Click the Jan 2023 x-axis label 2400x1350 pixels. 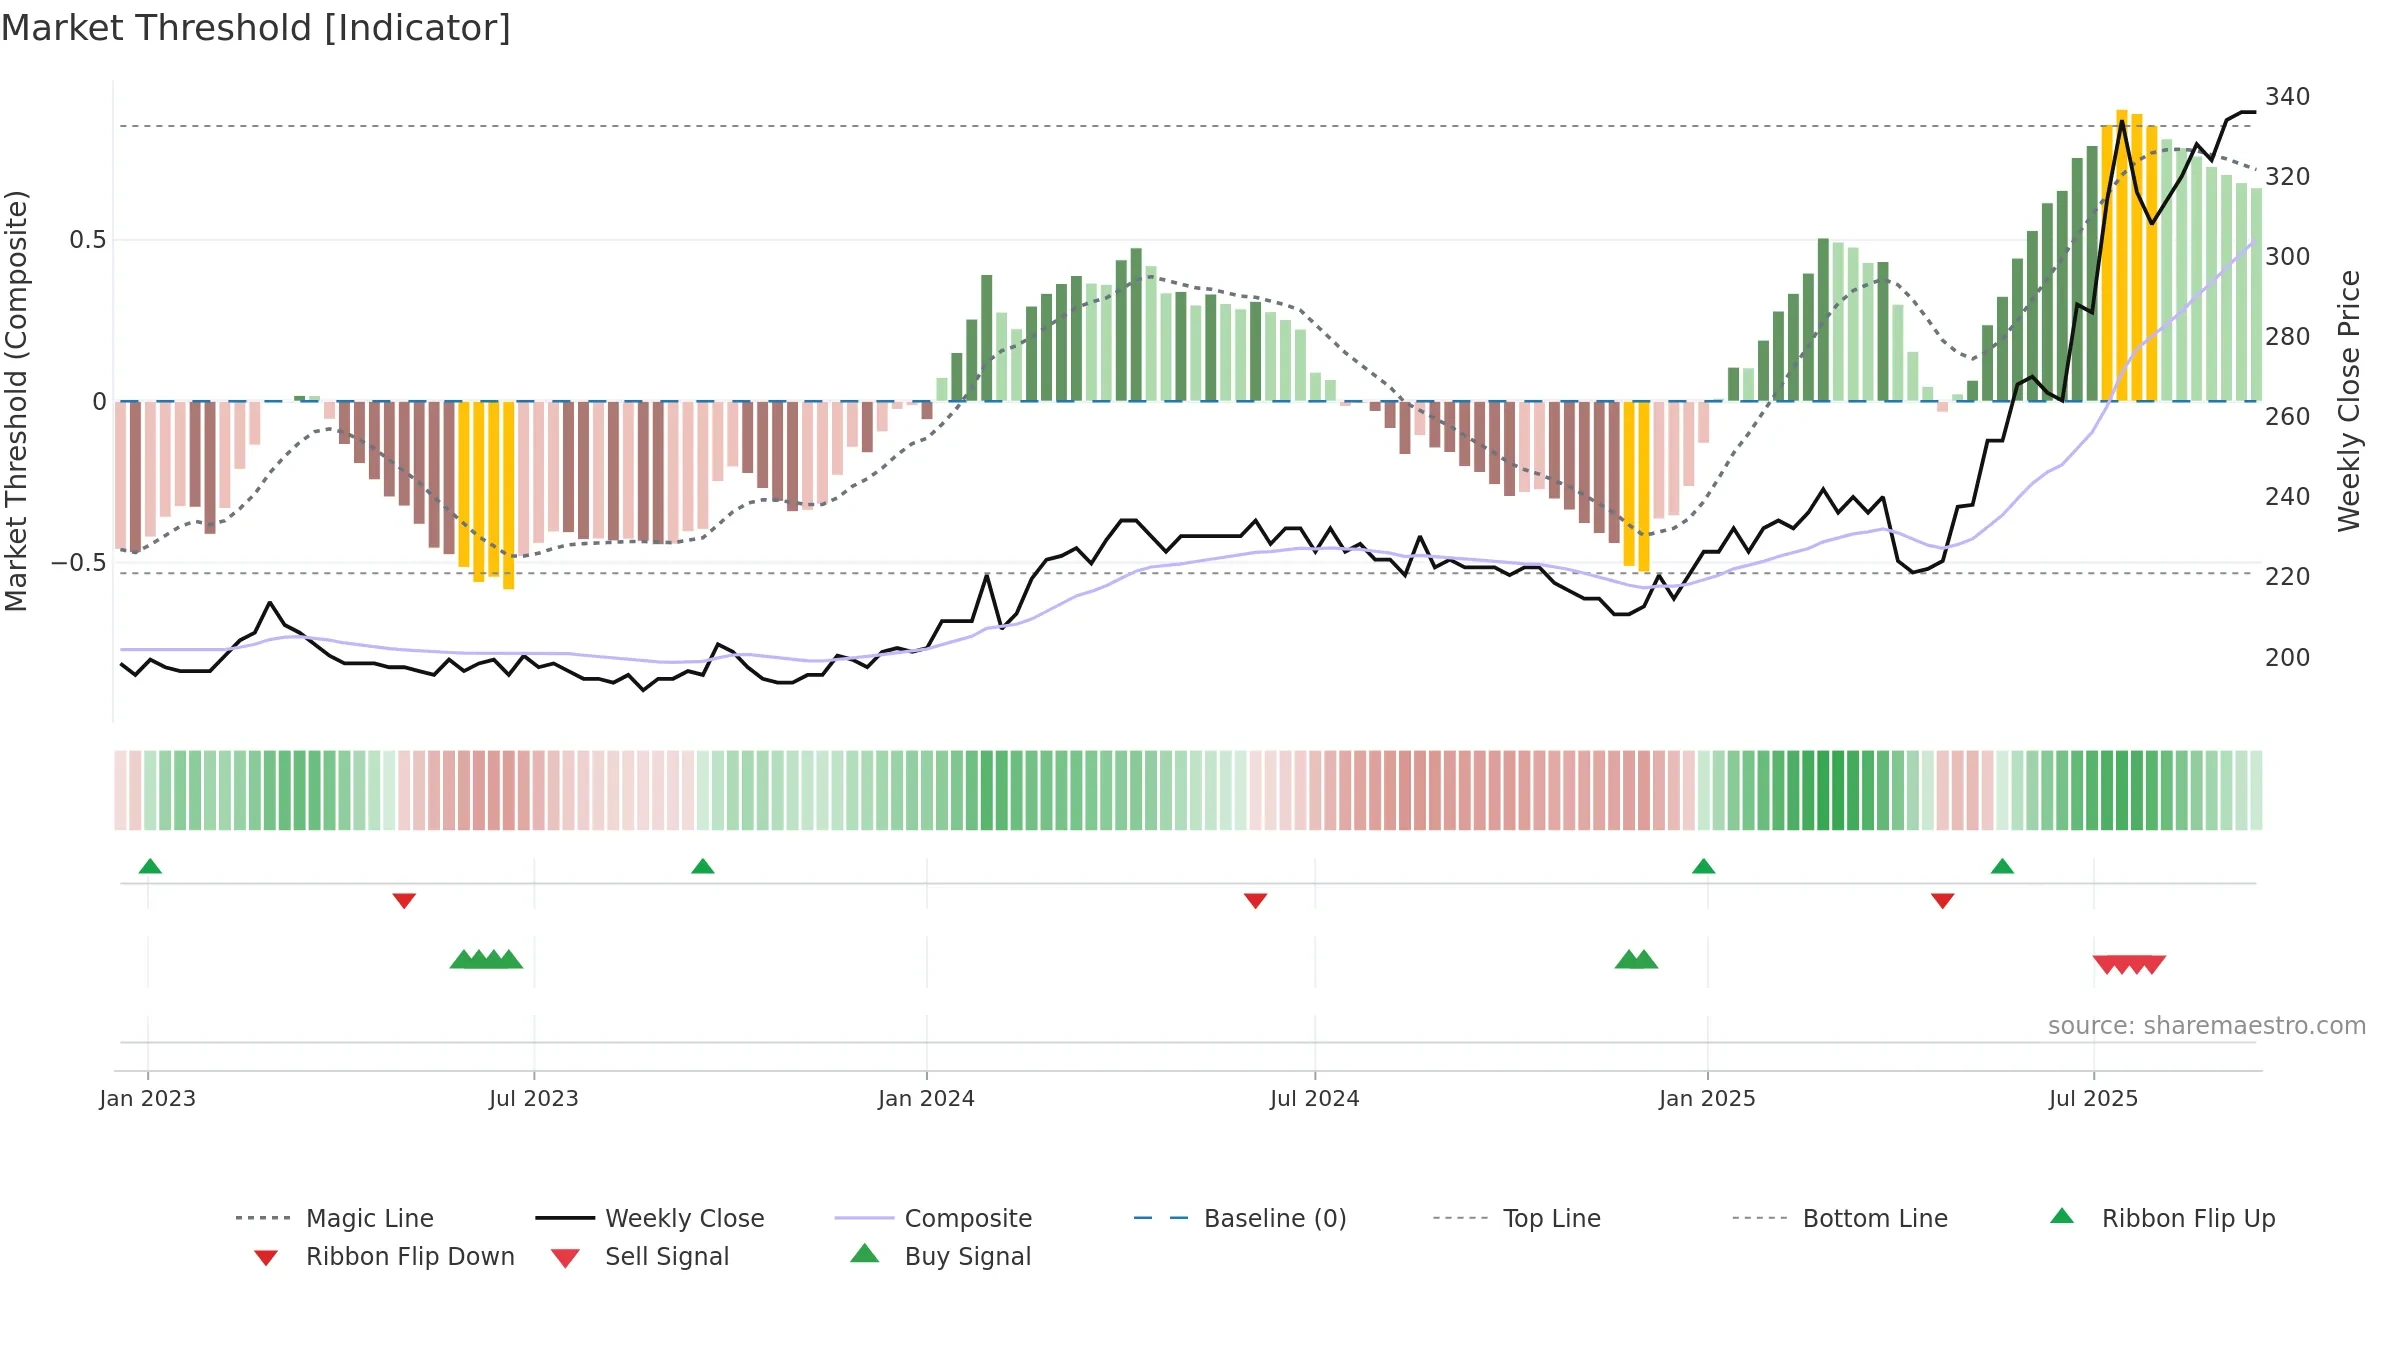tap(148, 1098)
